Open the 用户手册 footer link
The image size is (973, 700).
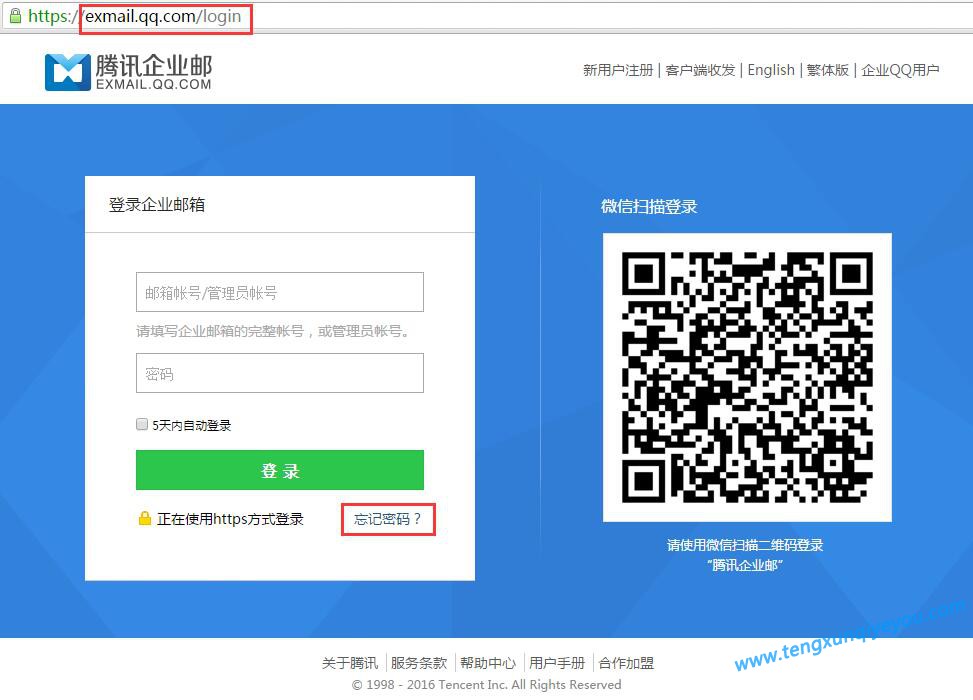tap(557, 663)
